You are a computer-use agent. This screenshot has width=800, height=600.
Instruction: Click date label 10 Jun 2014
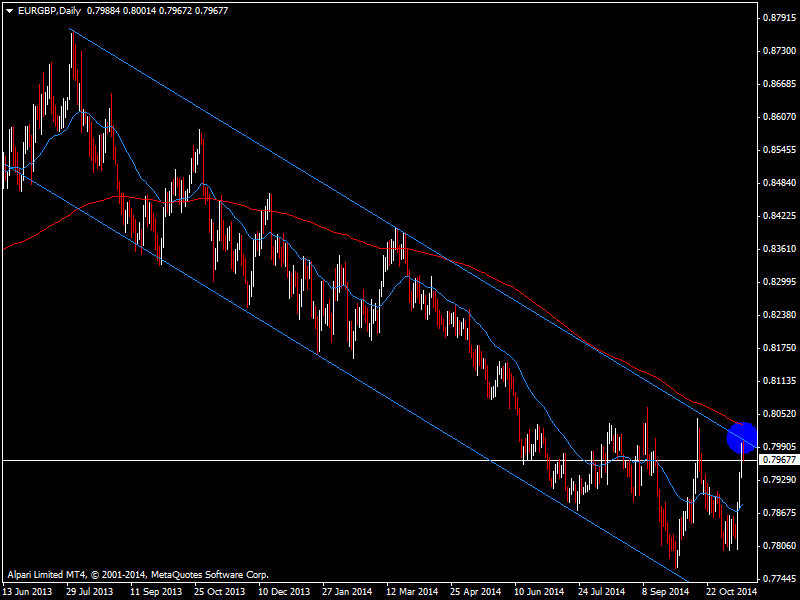pos(539,592)
